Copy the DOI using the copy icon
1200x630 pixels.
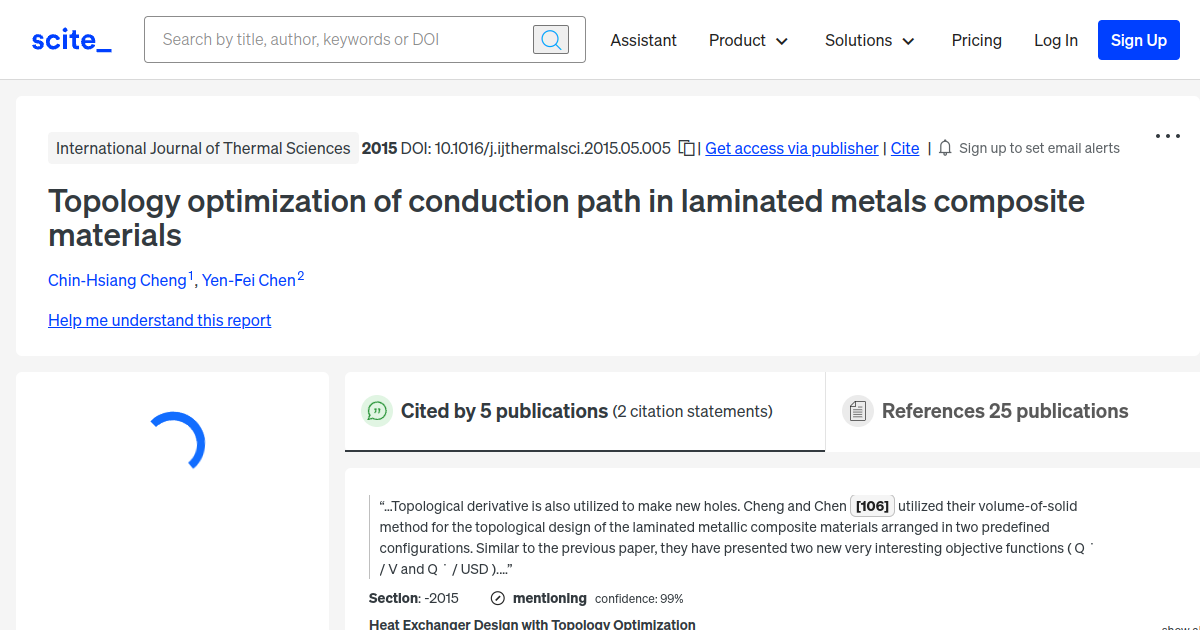687,146
